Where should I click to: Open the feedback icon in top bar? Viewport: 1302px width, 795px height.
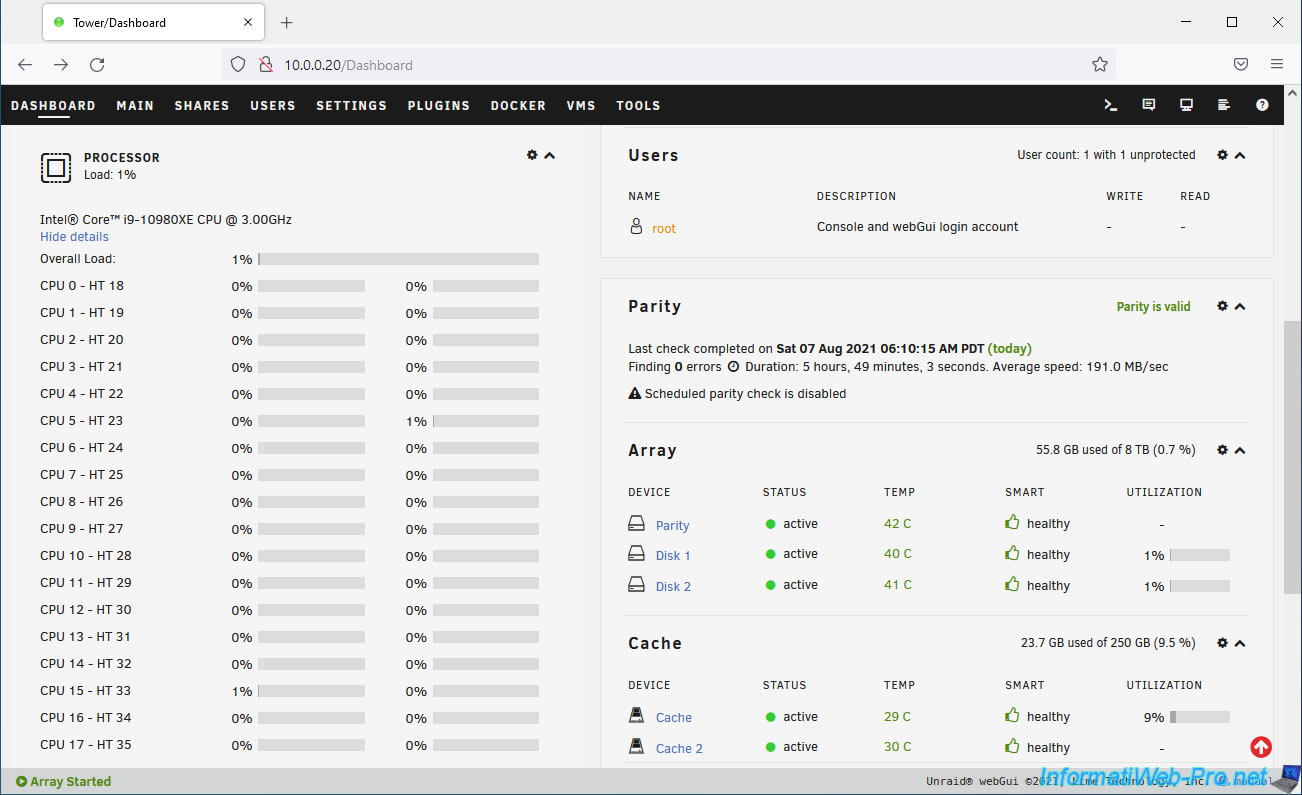pos(1148,105)
